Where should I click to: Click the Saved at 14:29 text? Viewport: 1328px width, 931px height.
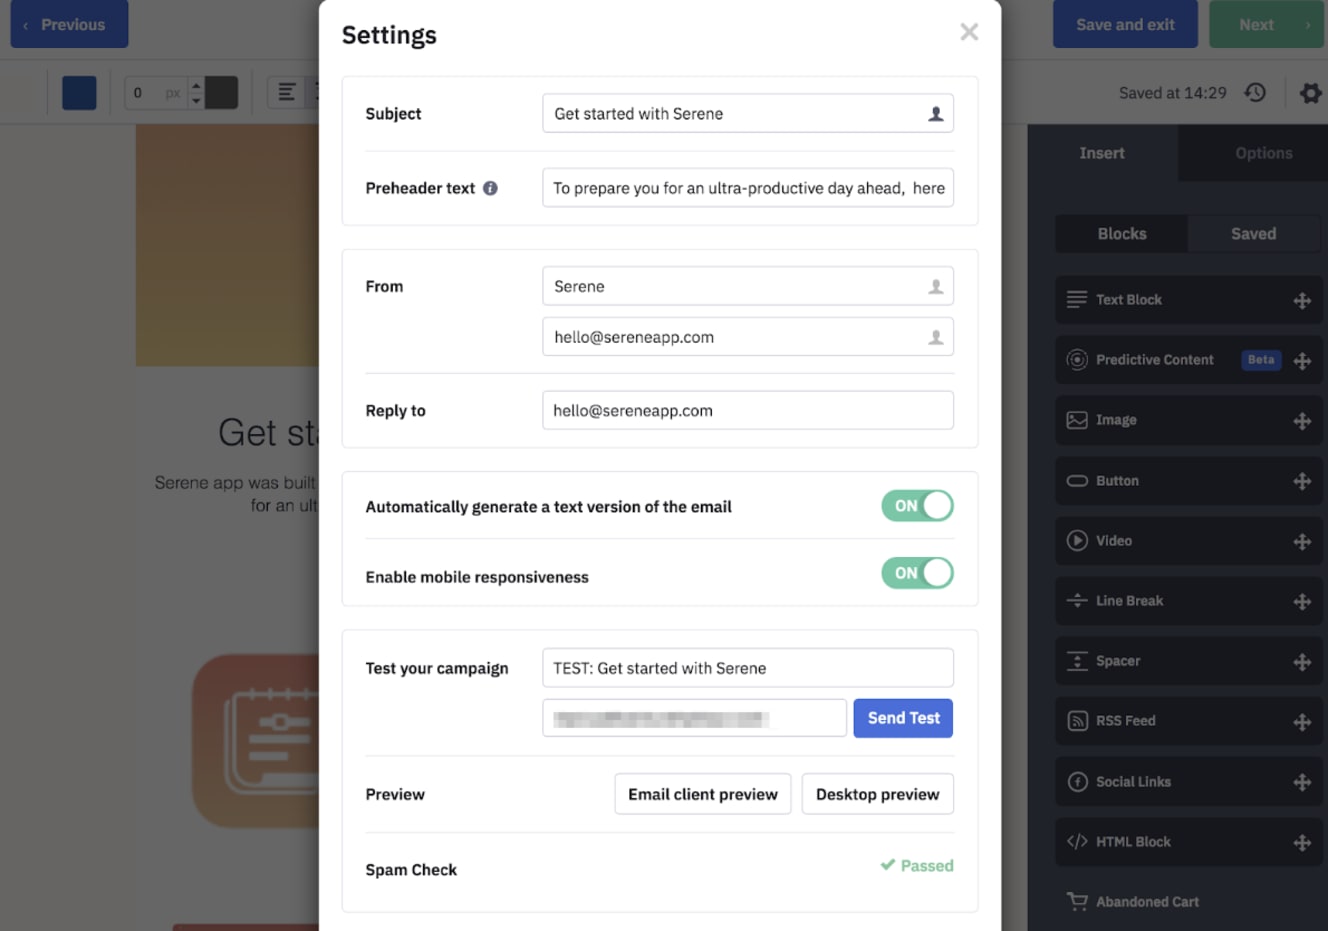(x=1172, y=93)
